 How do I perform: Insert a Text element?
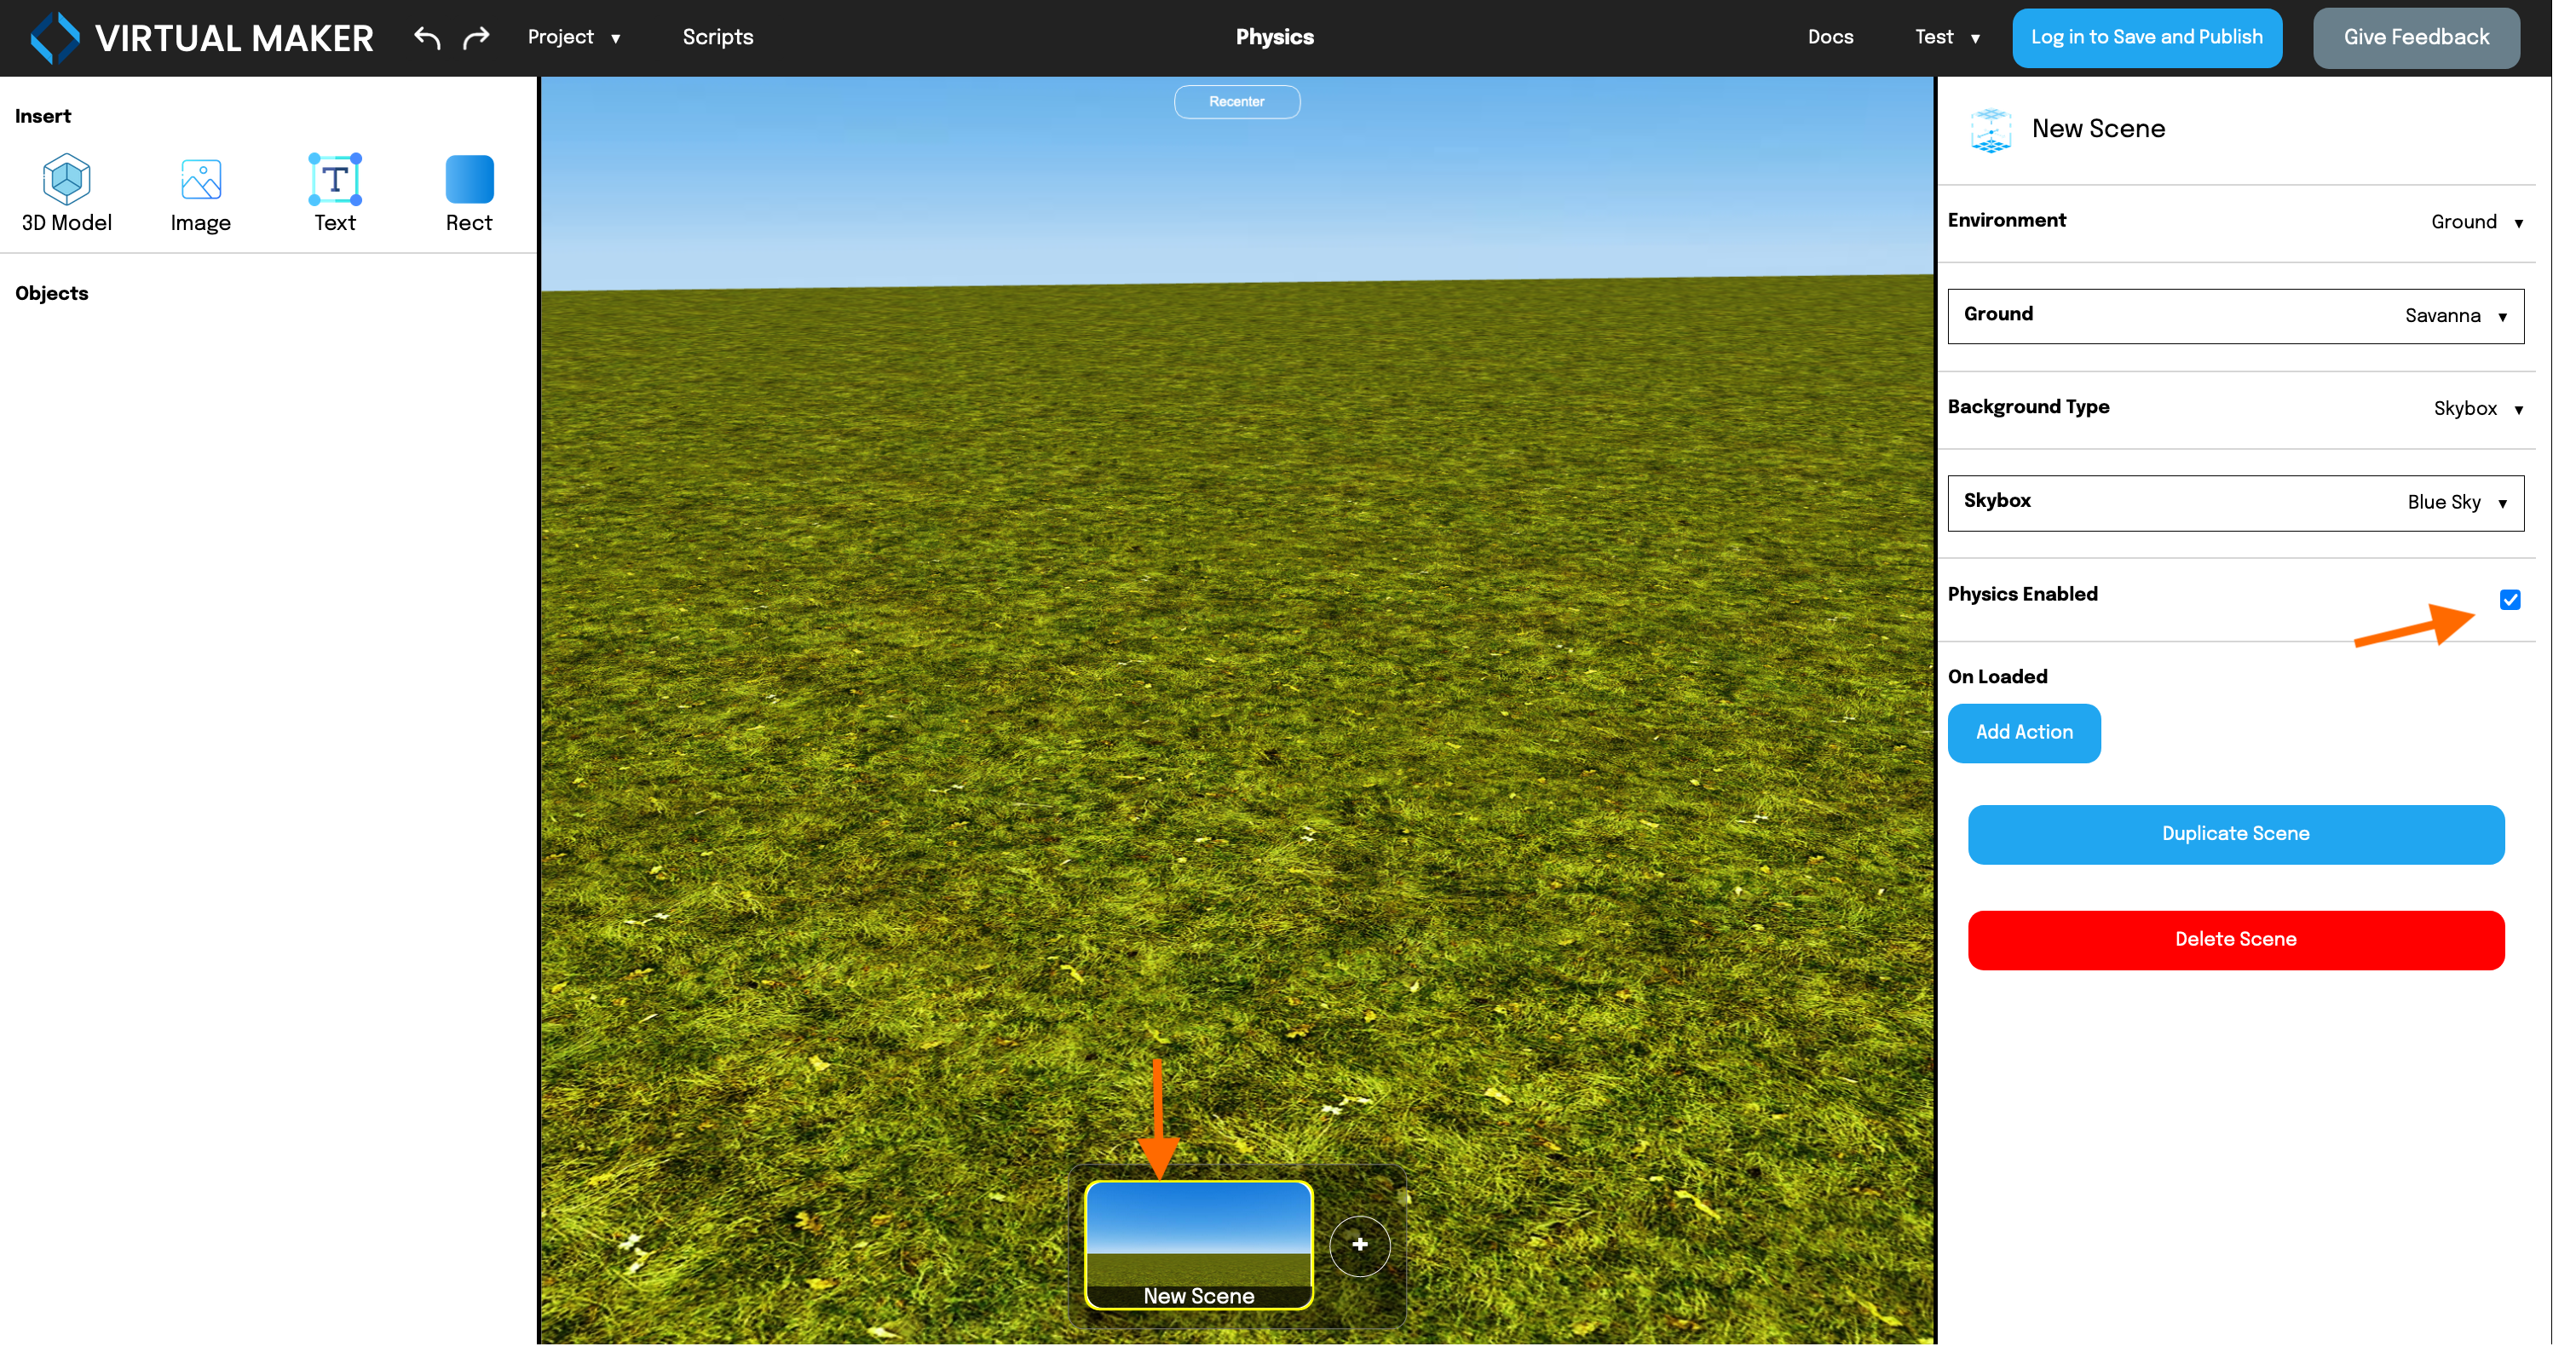click(x=334, y=192)
